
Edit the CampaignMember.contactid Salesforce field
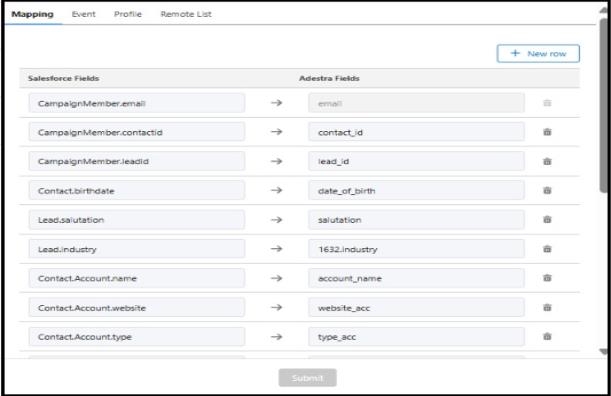click(x=137, y=132)
